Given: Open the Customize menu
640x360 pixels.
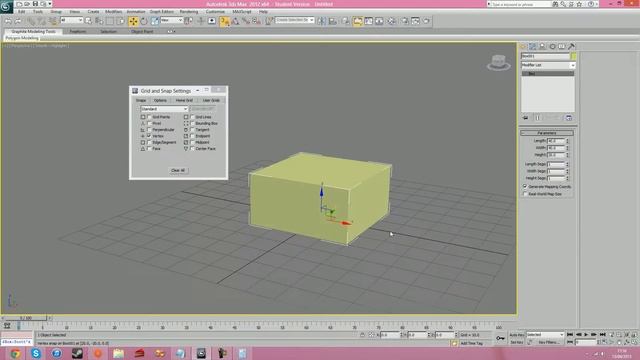Looking at the screenshot, I should click(215, 12).
